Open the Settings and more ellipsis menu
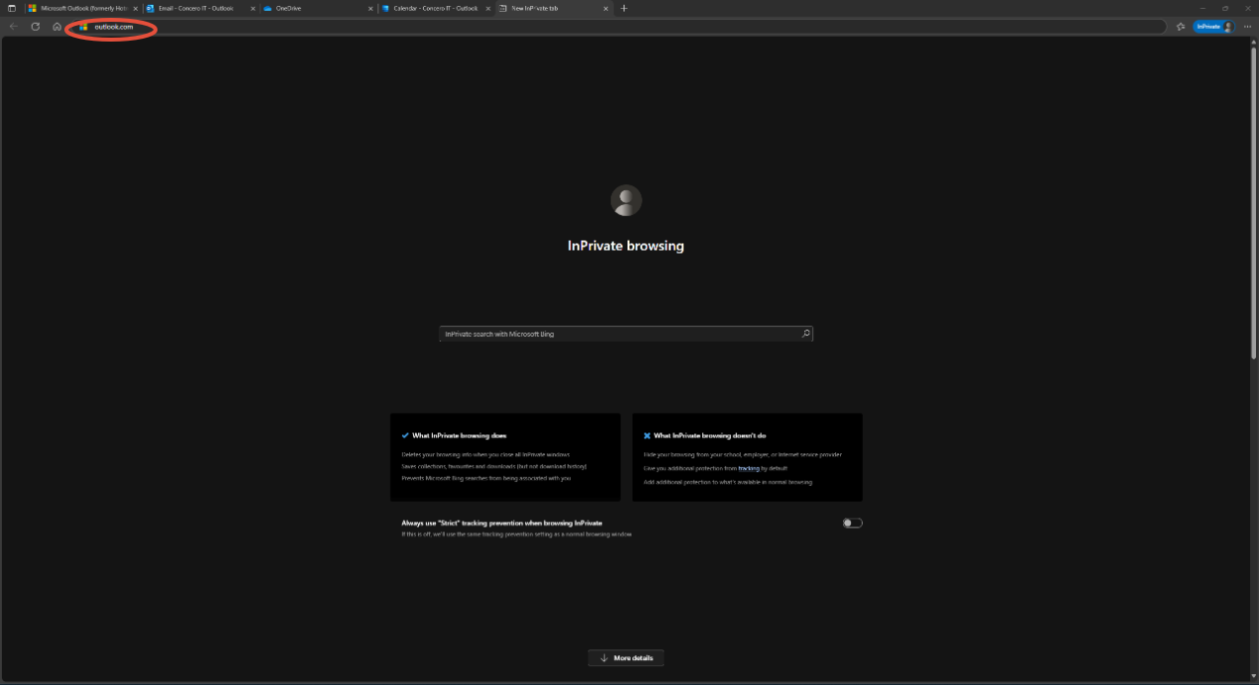The width and height of the screenshot is (1259, 685). click(1247, 27)
